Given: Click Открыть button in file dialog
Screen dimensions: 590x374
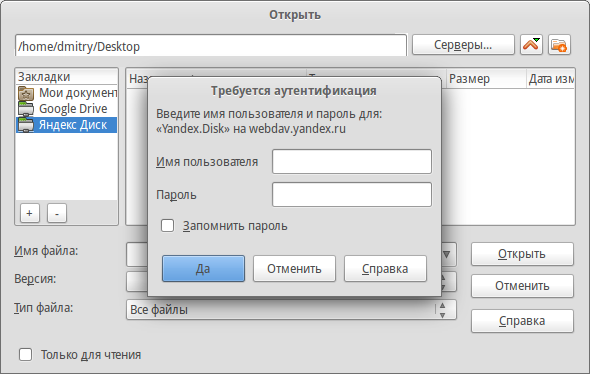Looking at the screenshot, I should [522, 254].
